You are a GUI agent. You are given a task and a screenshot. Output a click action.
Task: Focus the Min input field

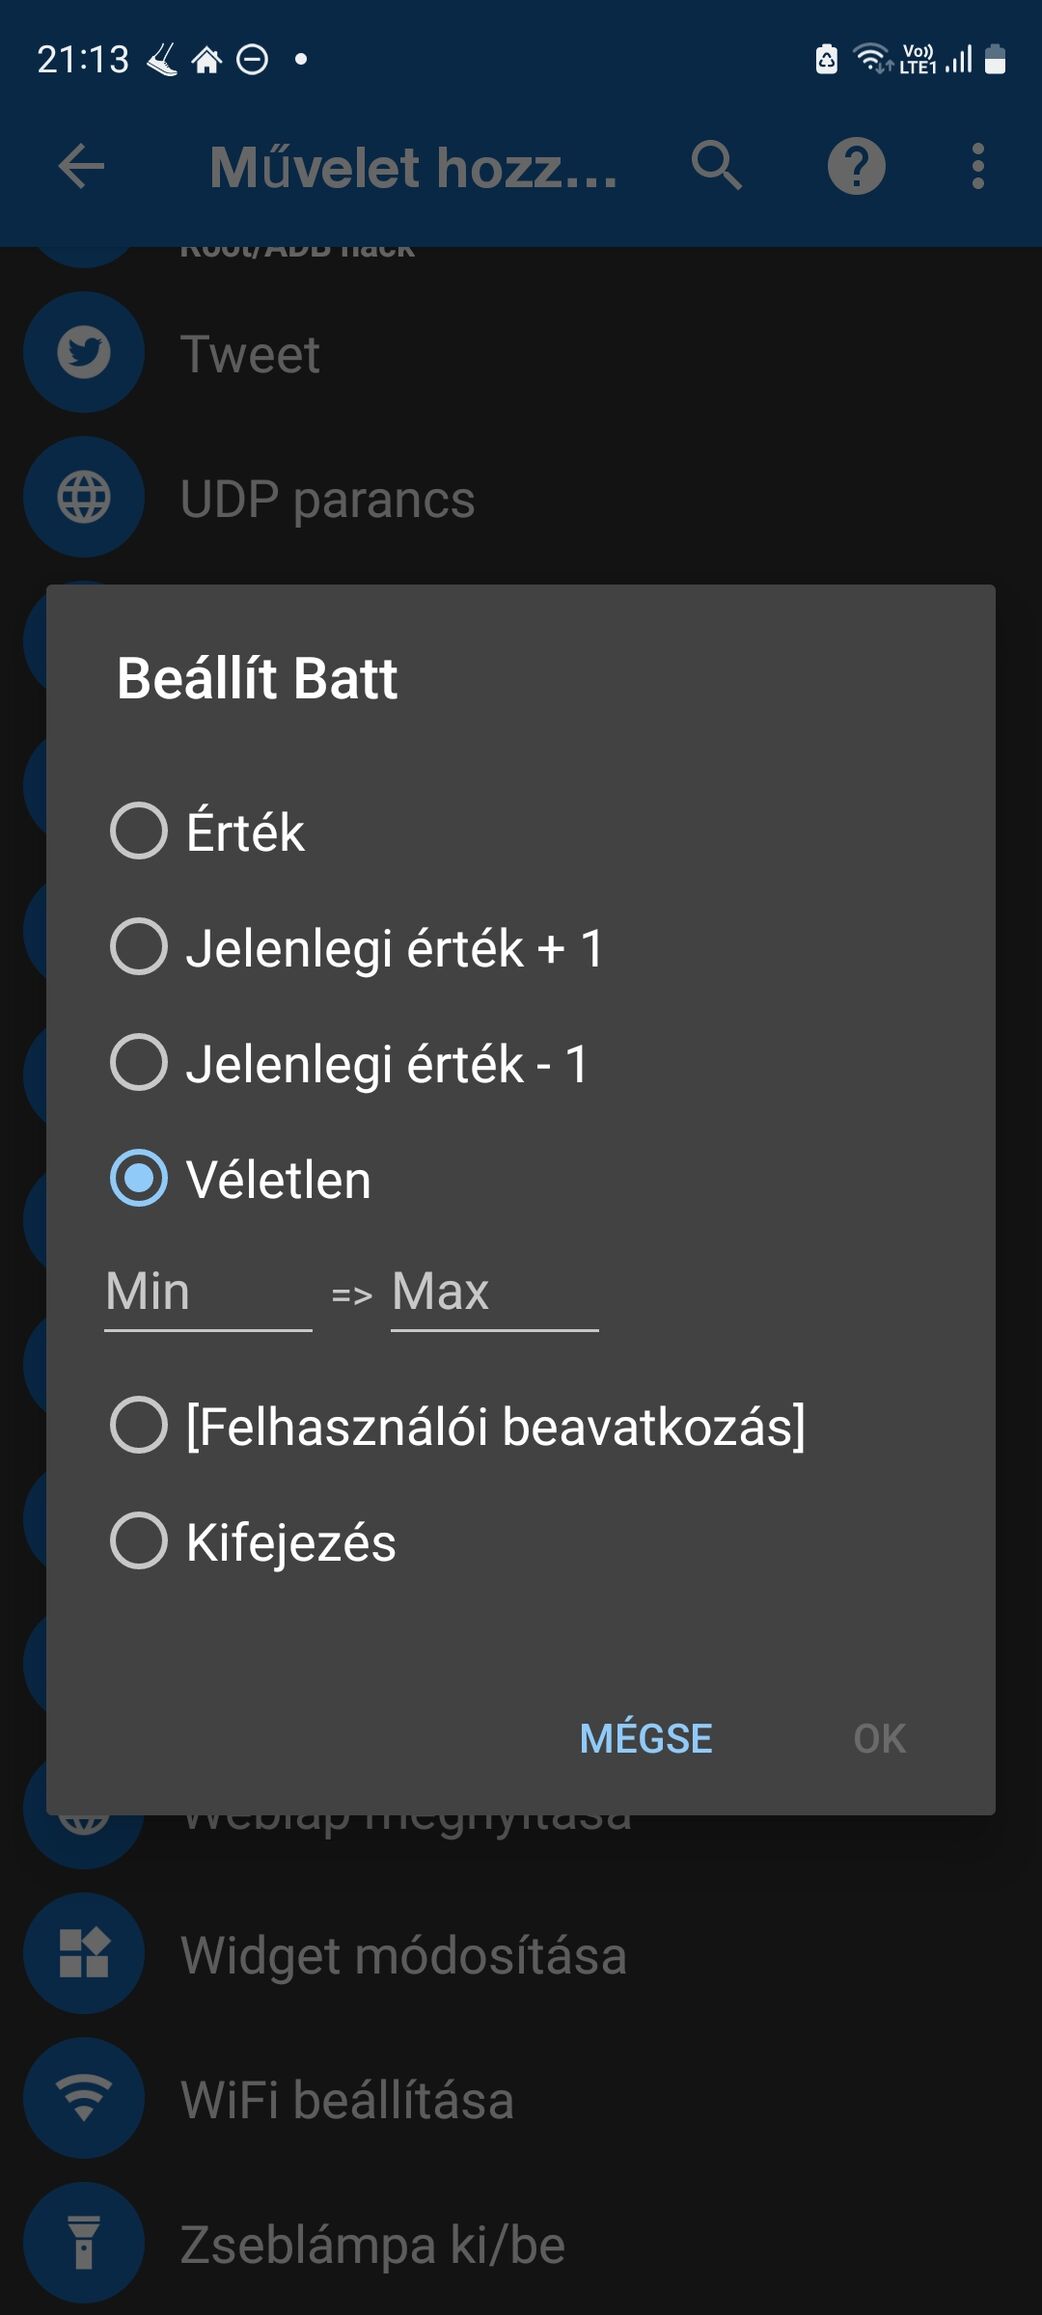[x=208, y=1294]
